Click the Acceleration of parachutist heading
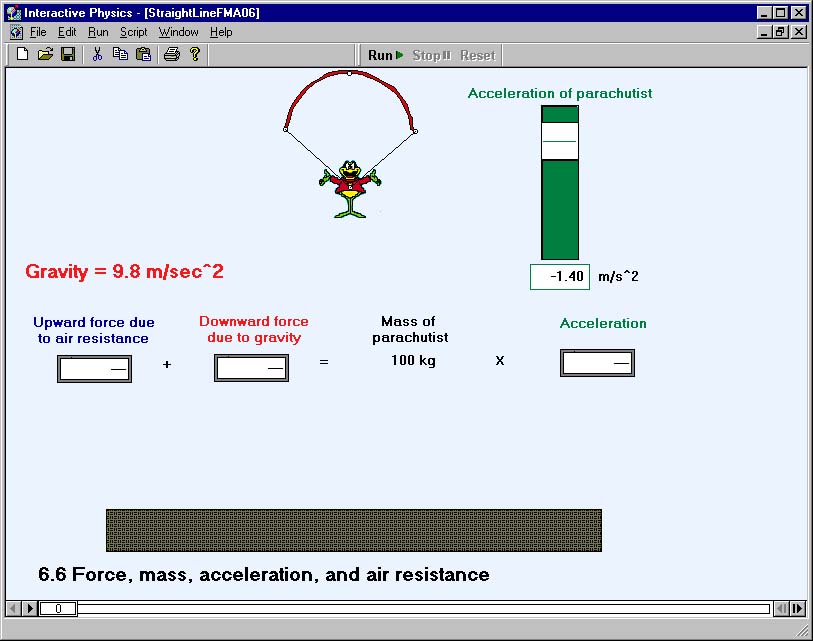Viewport: 813px width, 641px height. (x=560, y=93)
